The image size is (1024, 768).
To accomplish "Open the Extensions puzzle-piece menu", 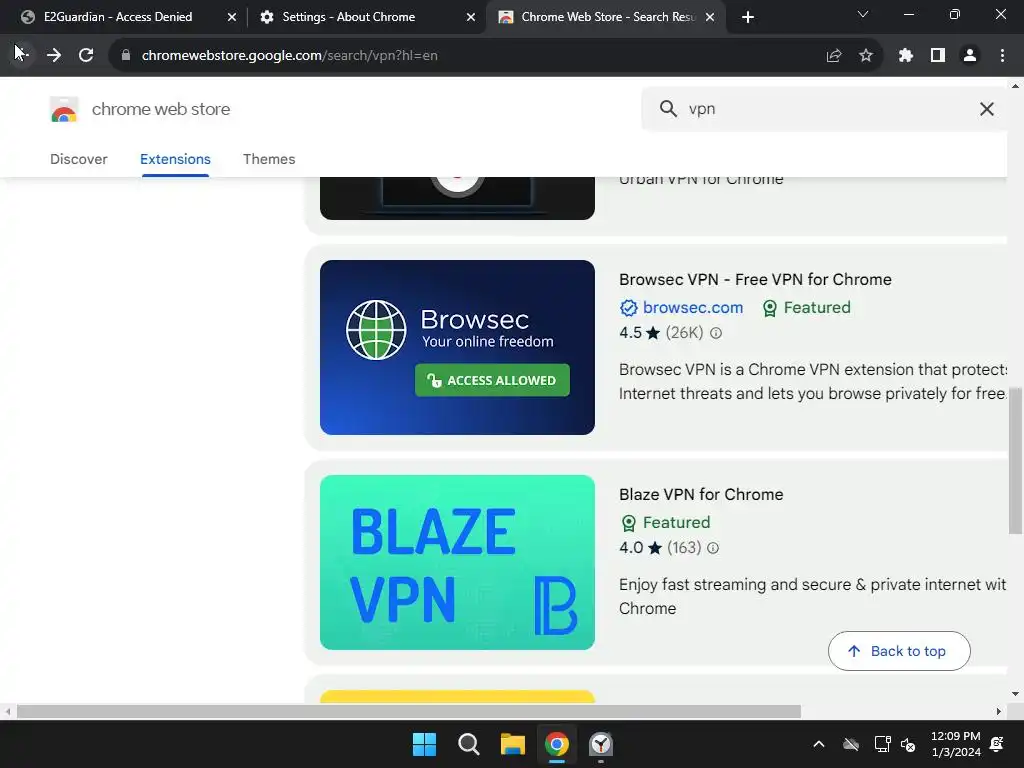I will point(906,56).
